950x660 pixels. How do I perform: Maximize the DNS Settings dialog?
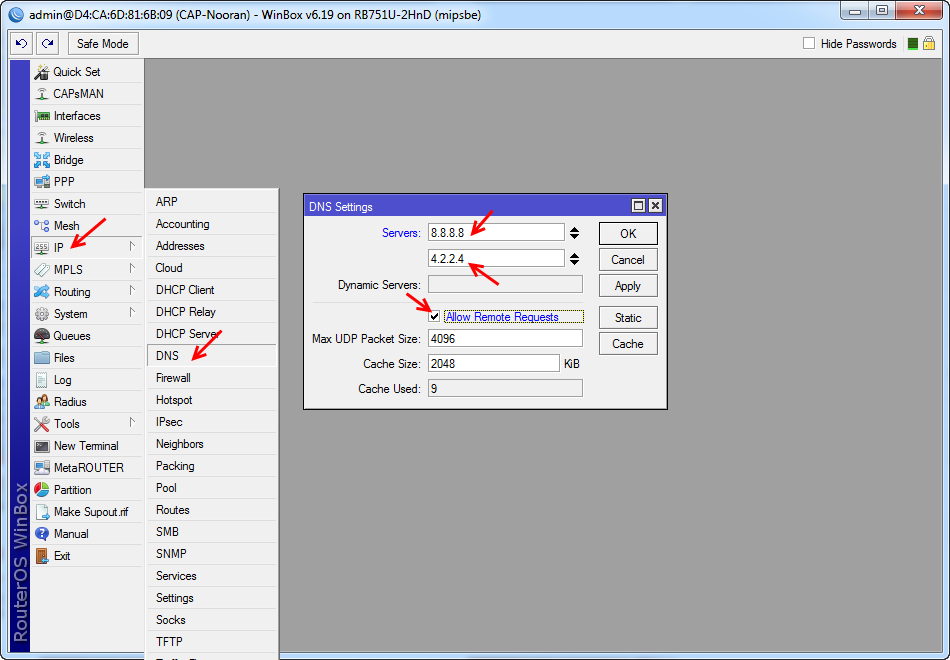coord(638,206)
